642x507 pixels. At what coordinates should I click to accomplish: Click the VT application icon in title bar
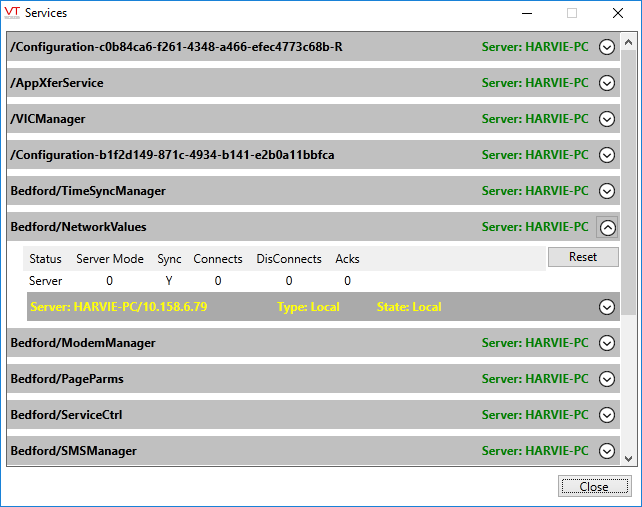(x=13, y=13)
